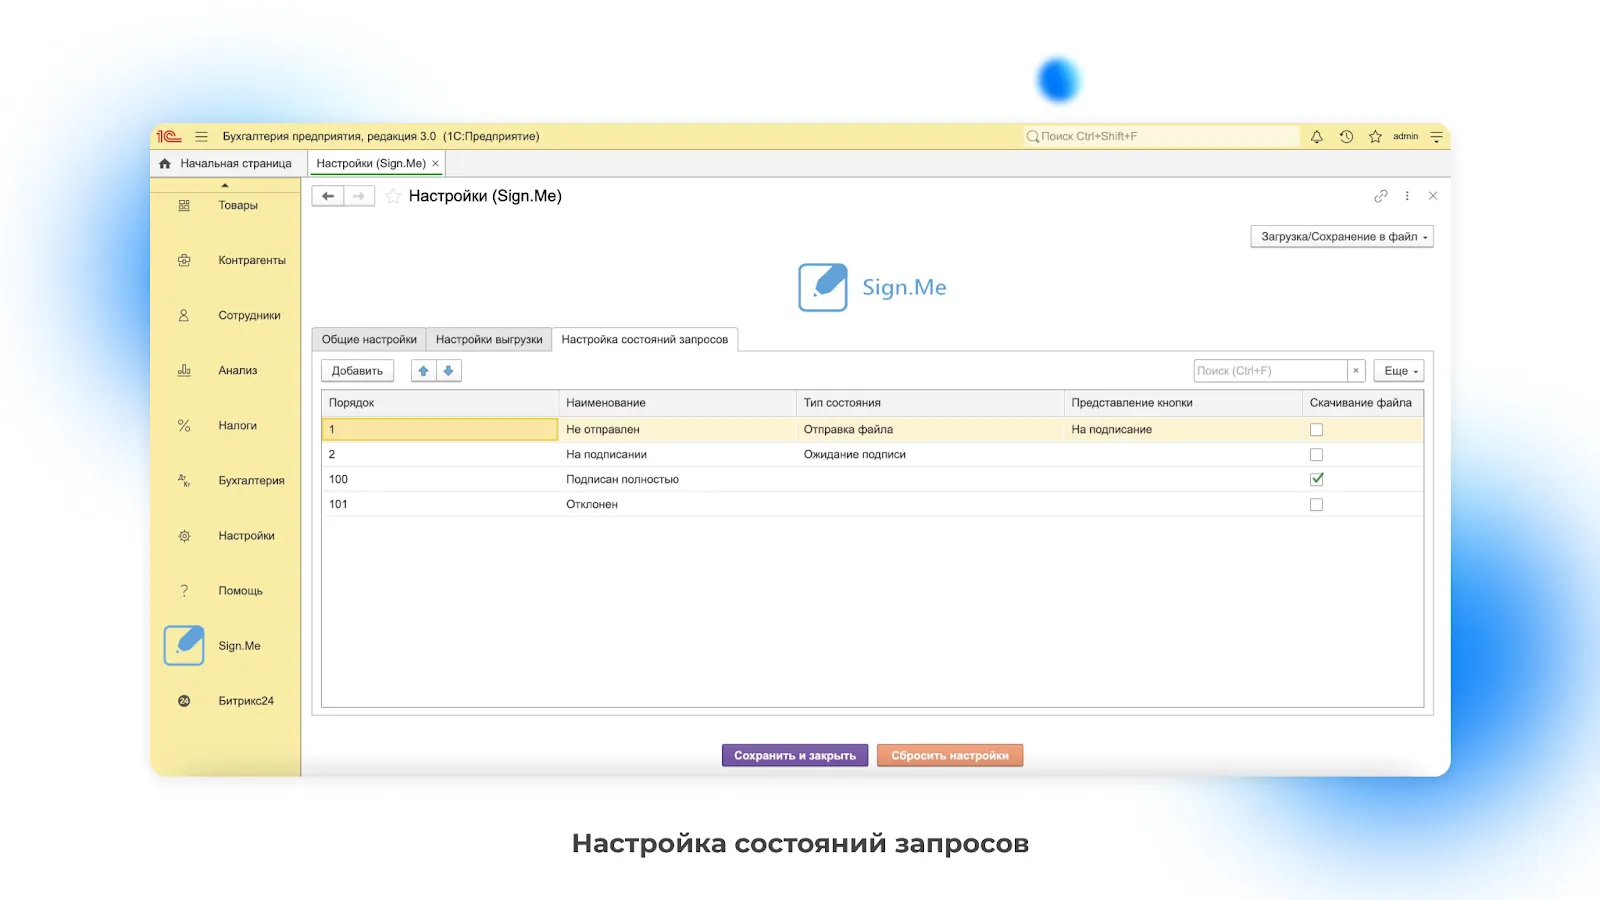Uncheck file download for Подписан полностью
The width and height of the screenshot is (1600, 900).
1316,479
